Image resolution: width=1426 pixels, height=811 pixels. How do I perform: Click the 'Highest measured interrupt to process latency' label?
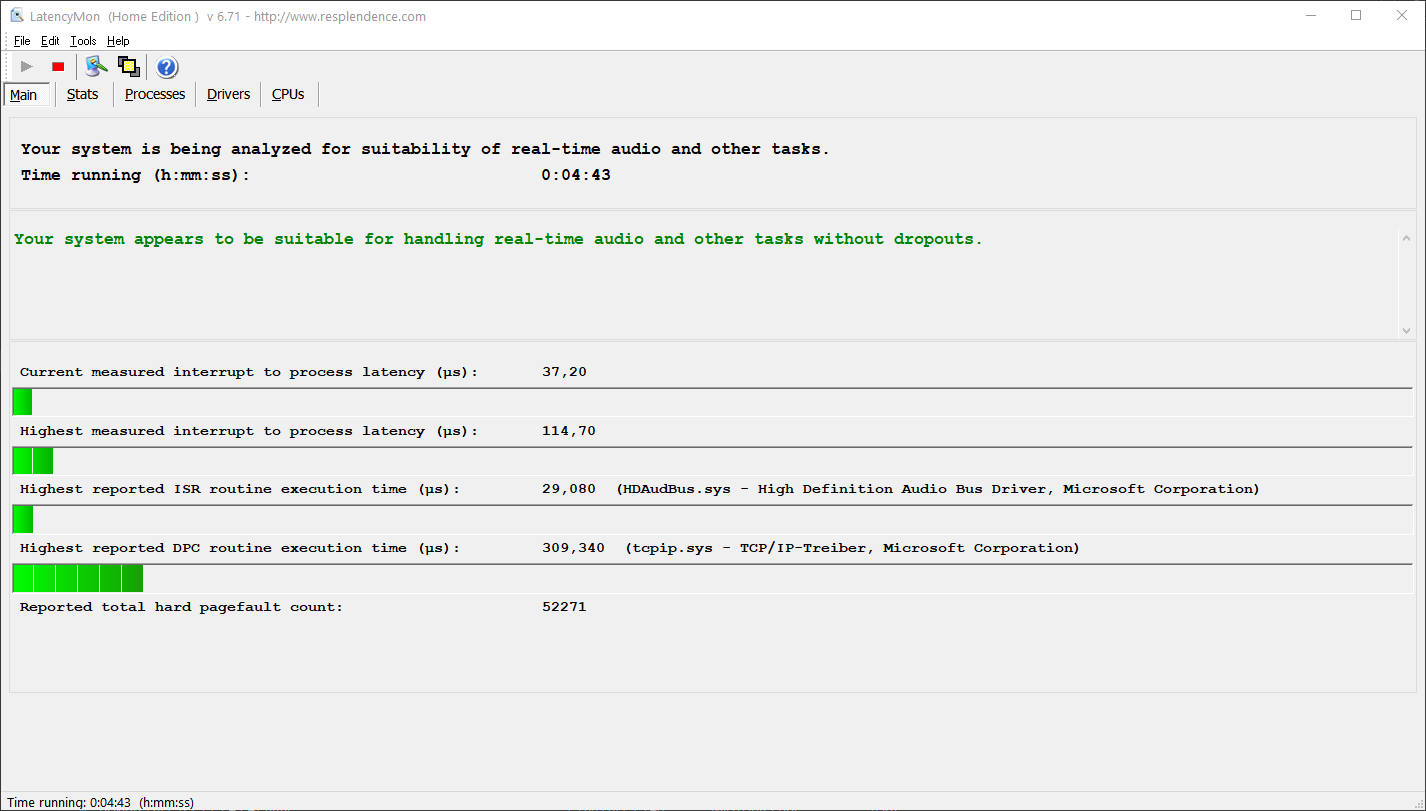(x=249, y=431)
